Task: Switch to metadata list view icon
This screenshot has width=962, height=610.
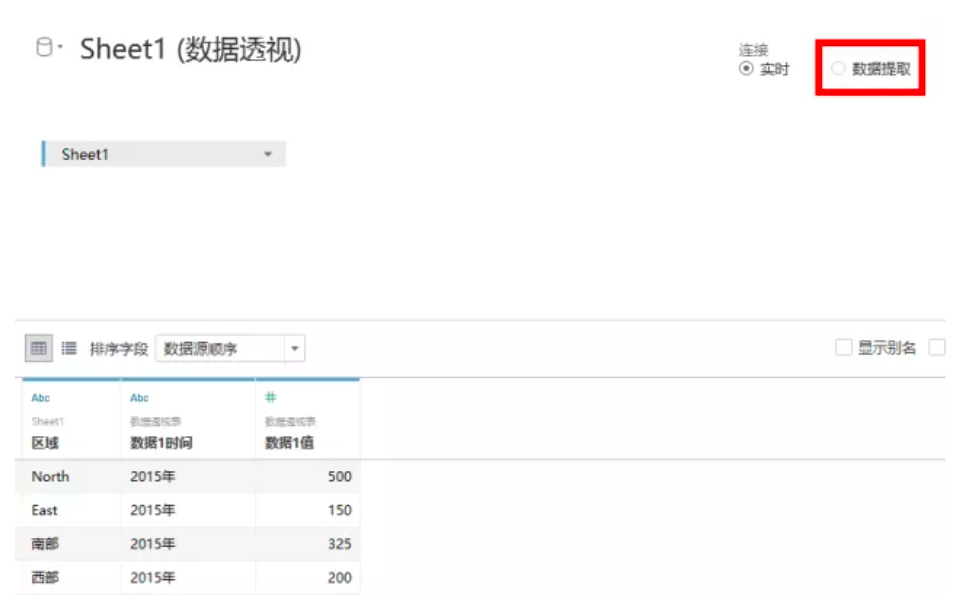Action: tap(69, 349)
